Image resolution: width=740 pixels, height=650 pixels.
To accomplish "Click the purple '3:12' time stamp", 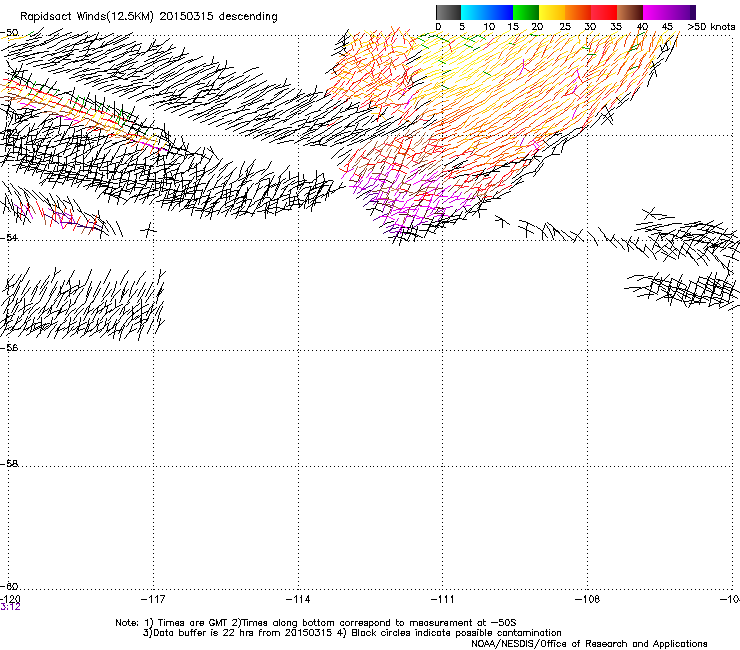I will coord(10,607).
